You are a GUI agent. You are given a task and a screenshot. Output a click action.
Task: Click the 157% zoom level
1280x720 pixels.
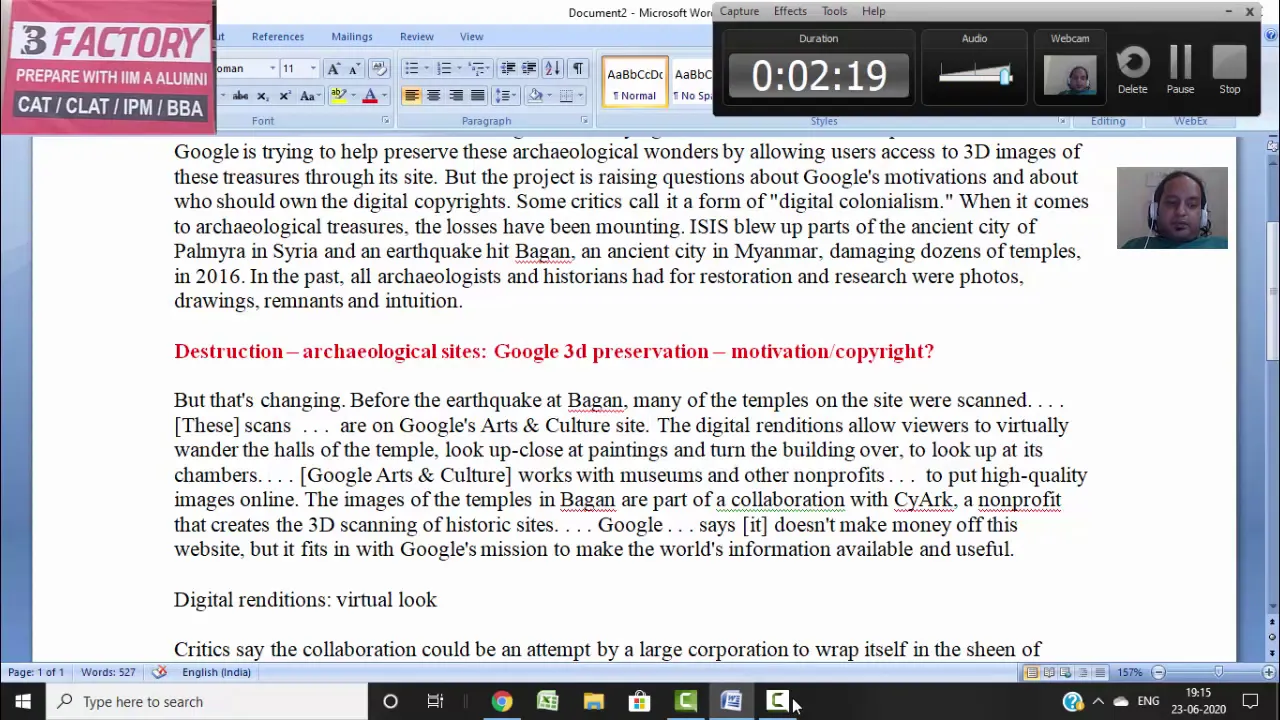tap(1130, 672)
